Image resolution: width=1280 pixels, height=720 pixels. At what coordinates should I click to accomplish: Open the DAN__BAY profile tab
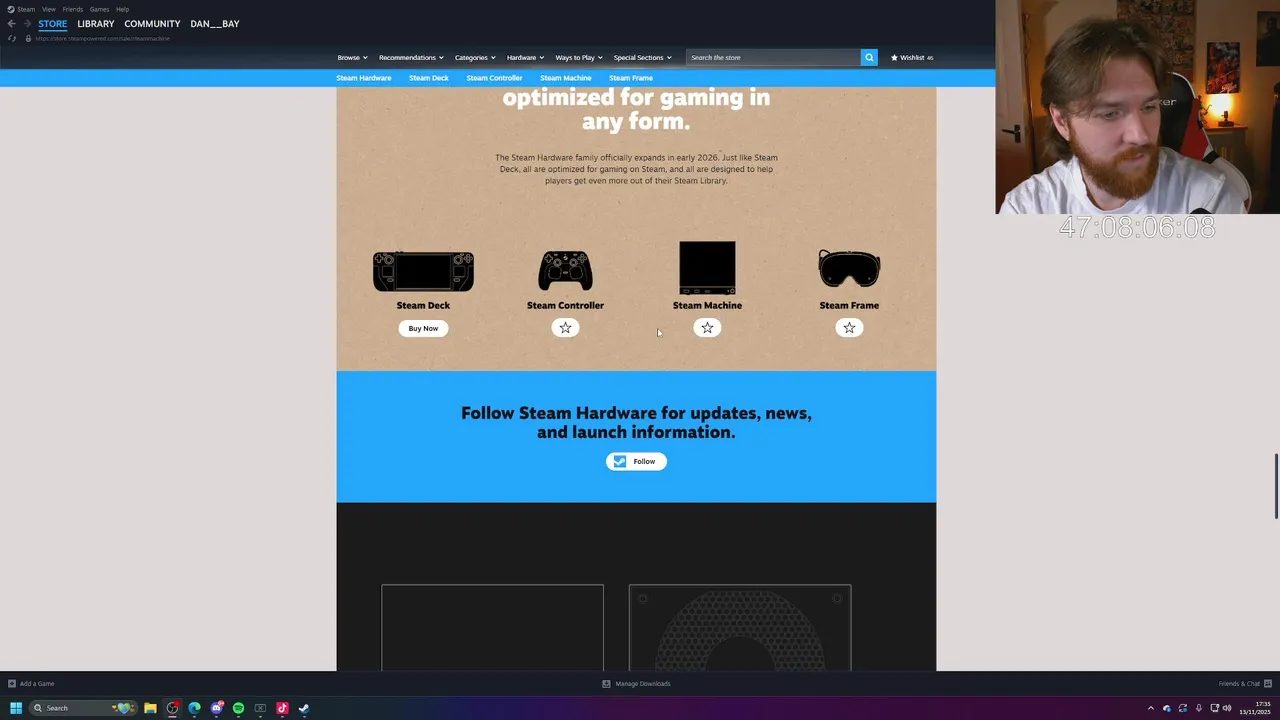click(215, 23)
